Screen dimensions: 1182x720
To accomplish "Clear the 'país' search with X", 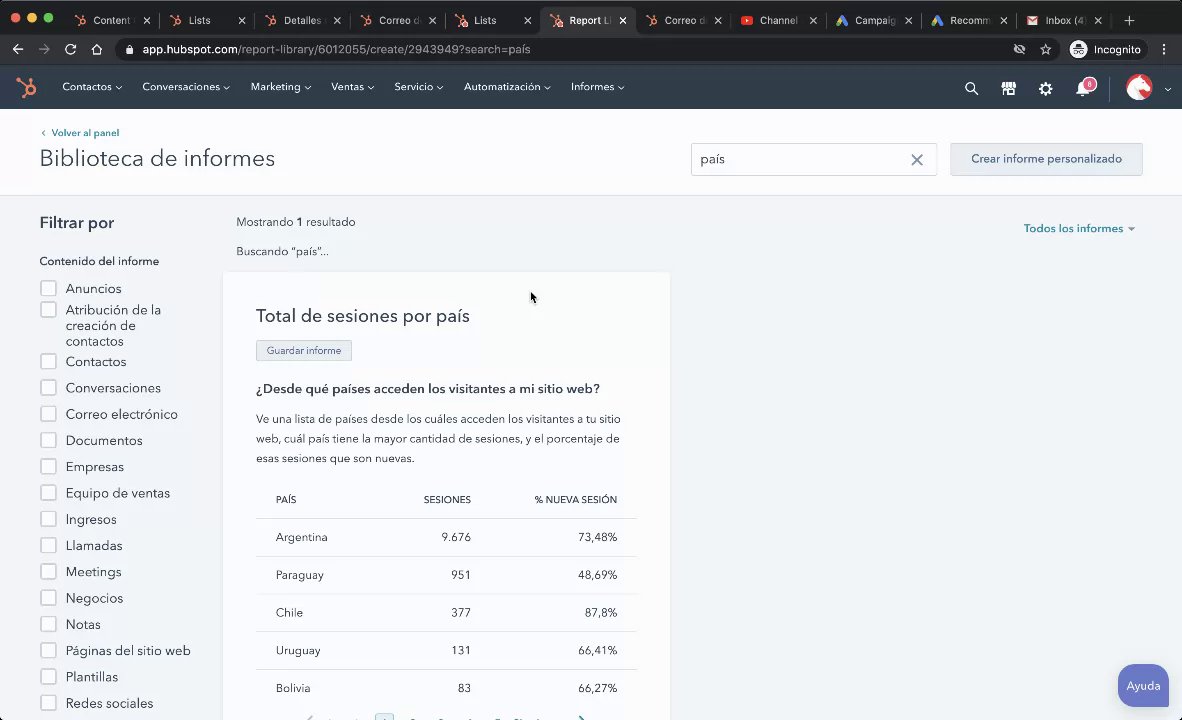I will coord(916,160).
